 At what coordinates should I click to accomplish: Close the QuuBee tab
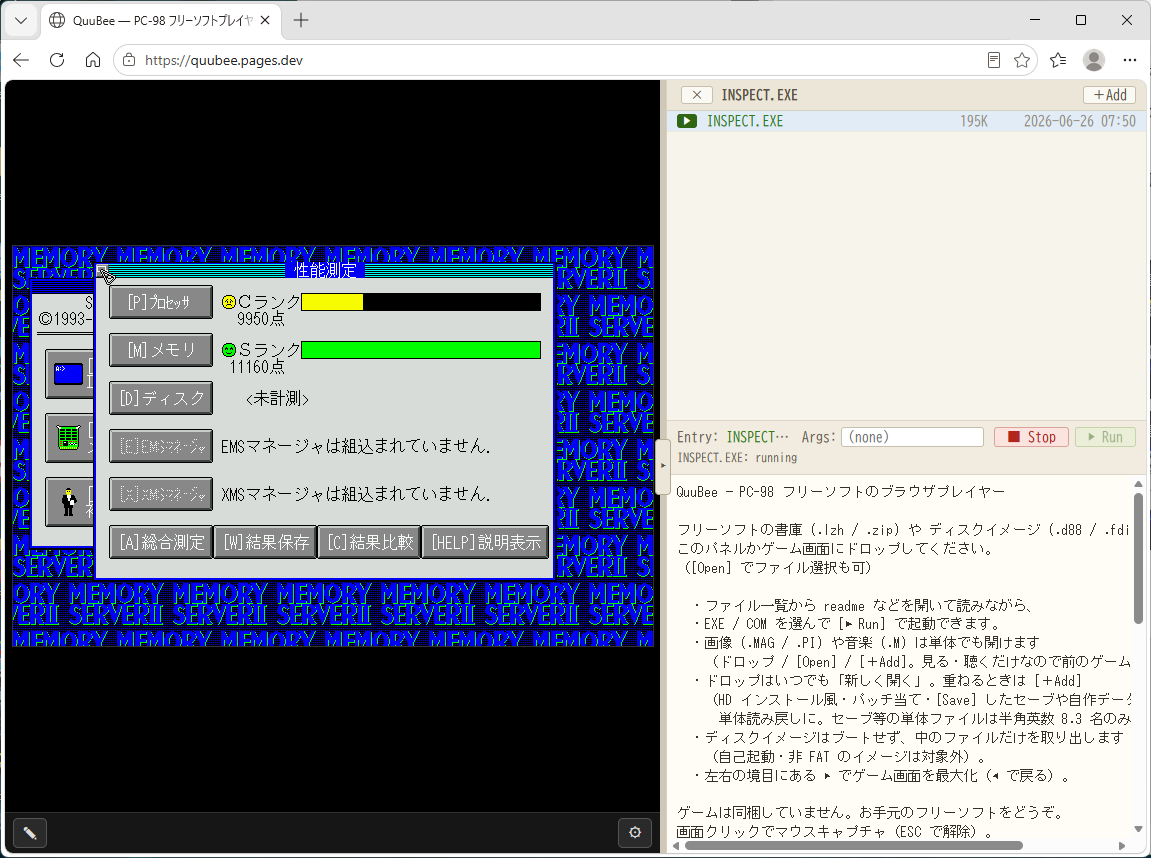(x=265, y=21)
